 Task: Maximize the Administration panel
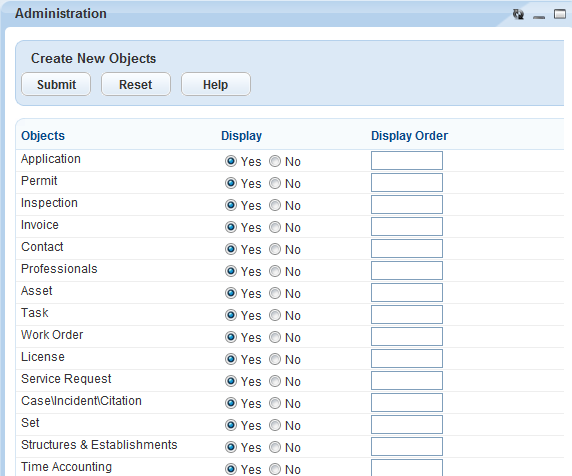tap(560, 14)
